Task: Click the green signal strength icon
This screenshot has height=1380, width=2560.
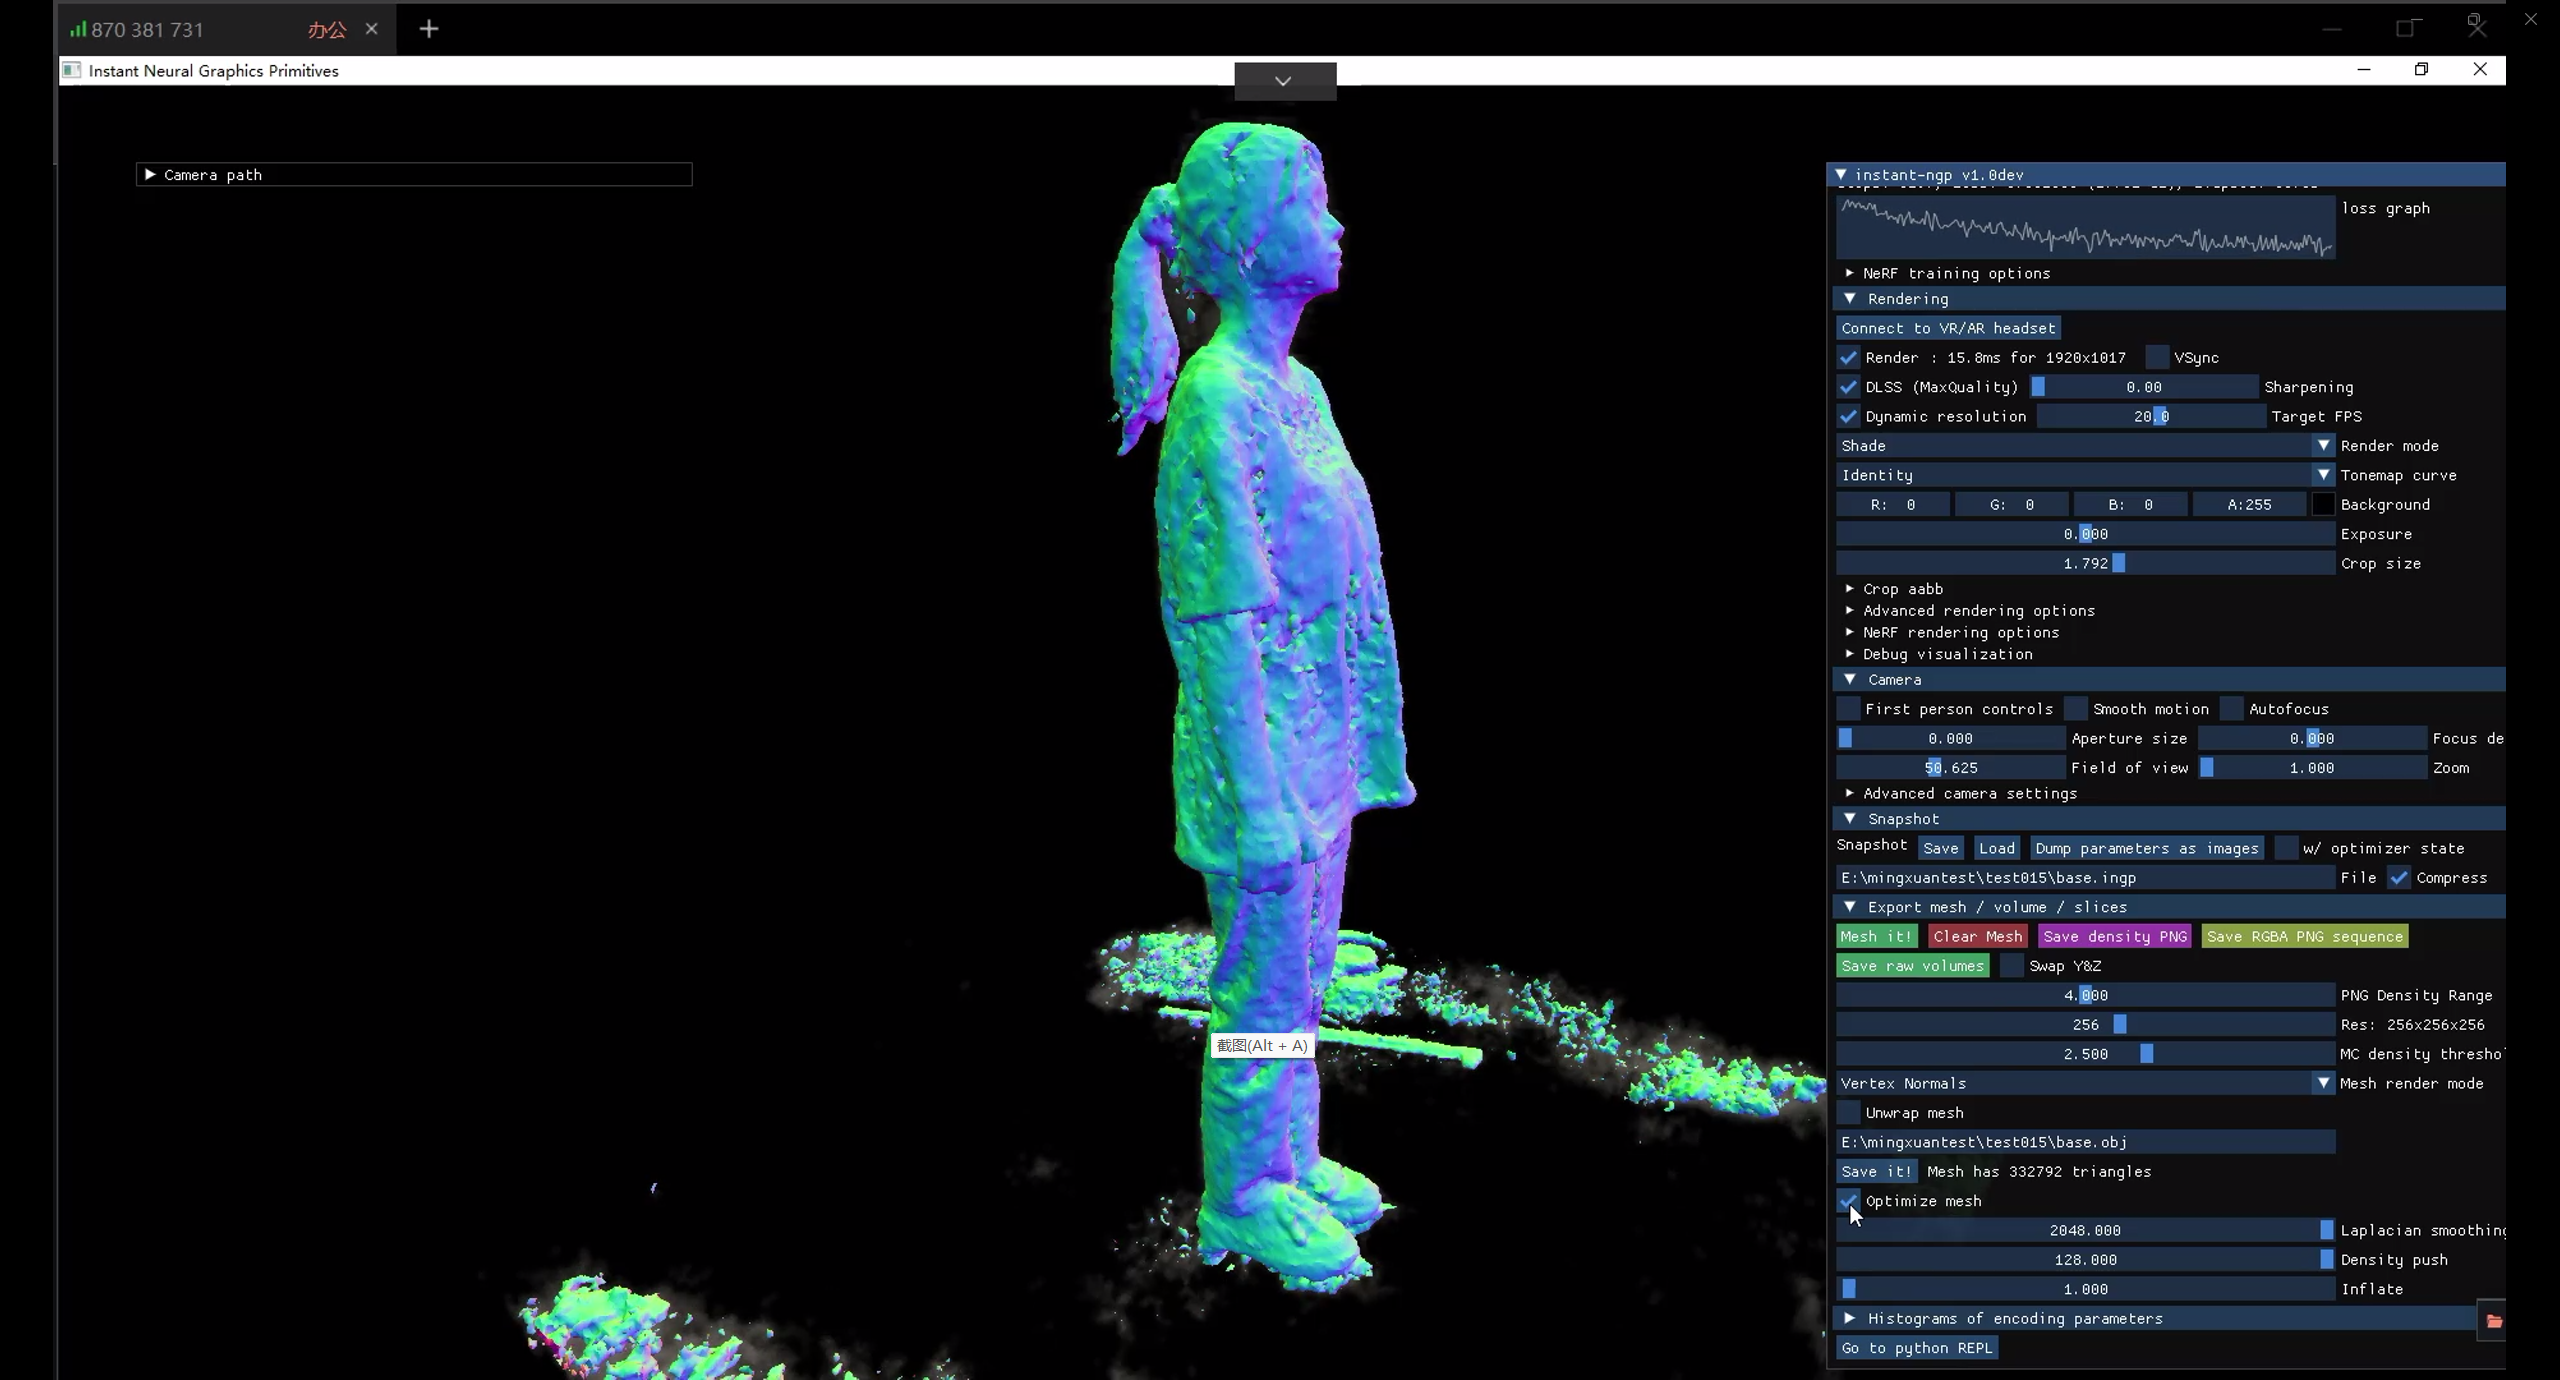Action: [78, 29]
